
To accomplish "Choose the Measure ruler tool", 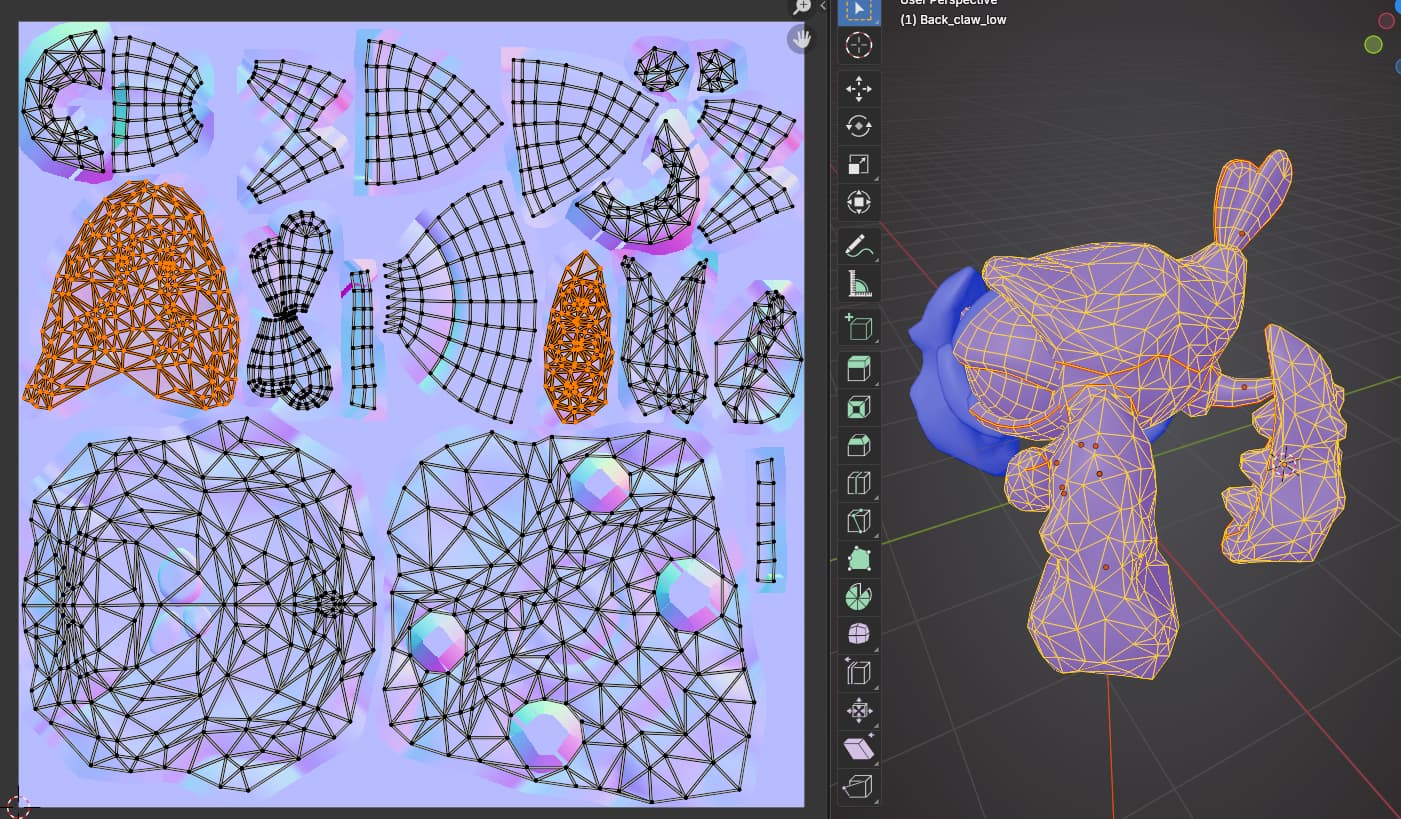I will [858, 284].
